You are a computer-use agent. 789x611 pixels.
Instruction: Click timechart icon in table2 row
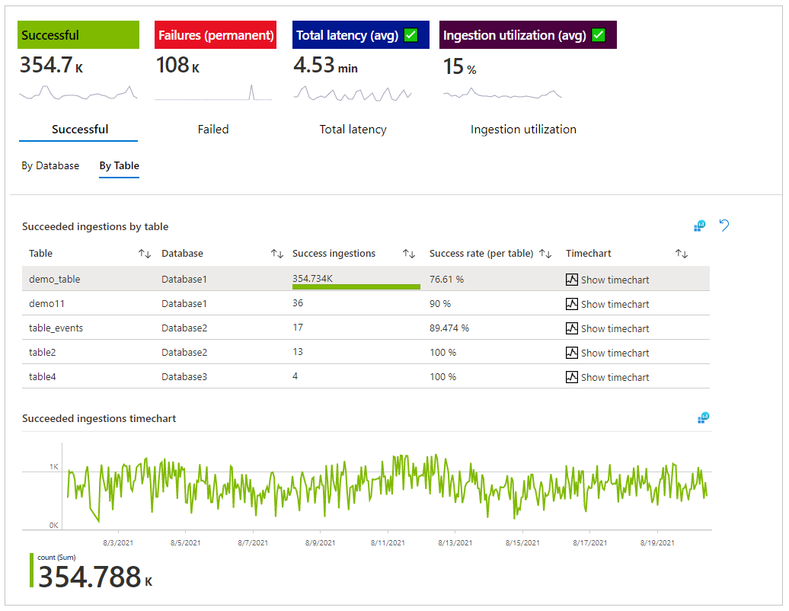pyautogui.click(x=572, y=353)
